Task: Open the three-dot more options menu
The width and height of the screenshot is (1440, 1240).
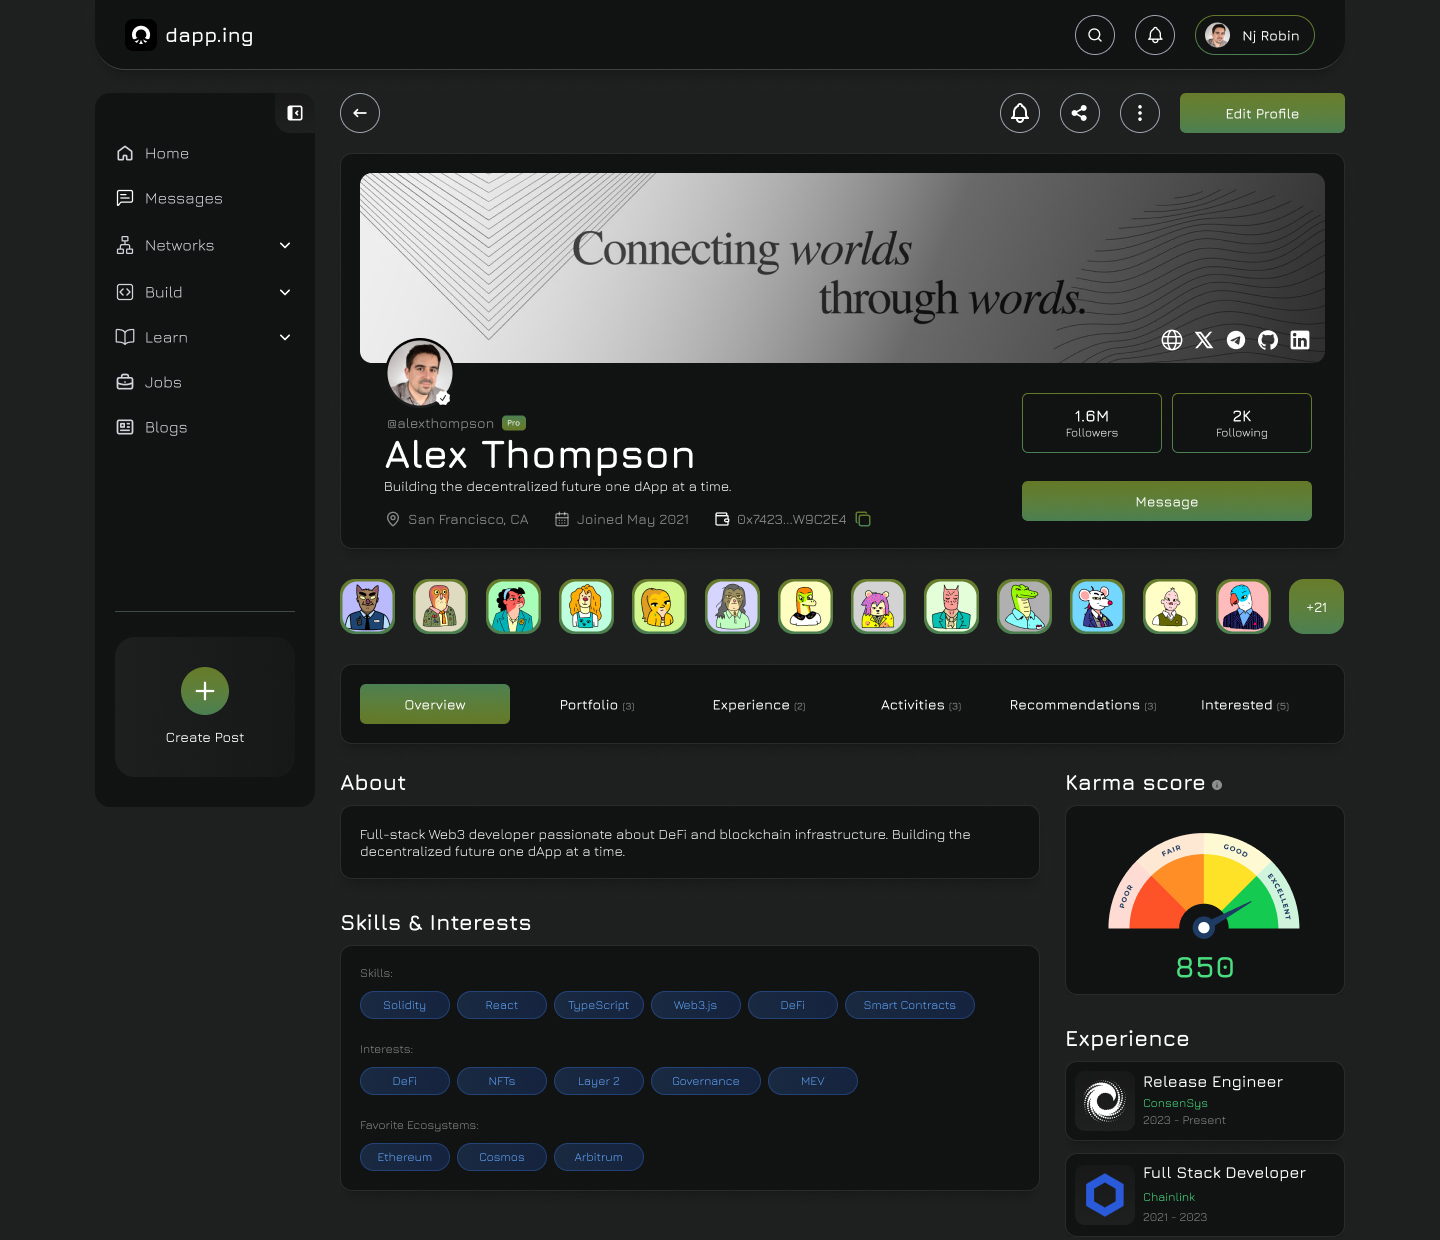Action: point(1140,113)
